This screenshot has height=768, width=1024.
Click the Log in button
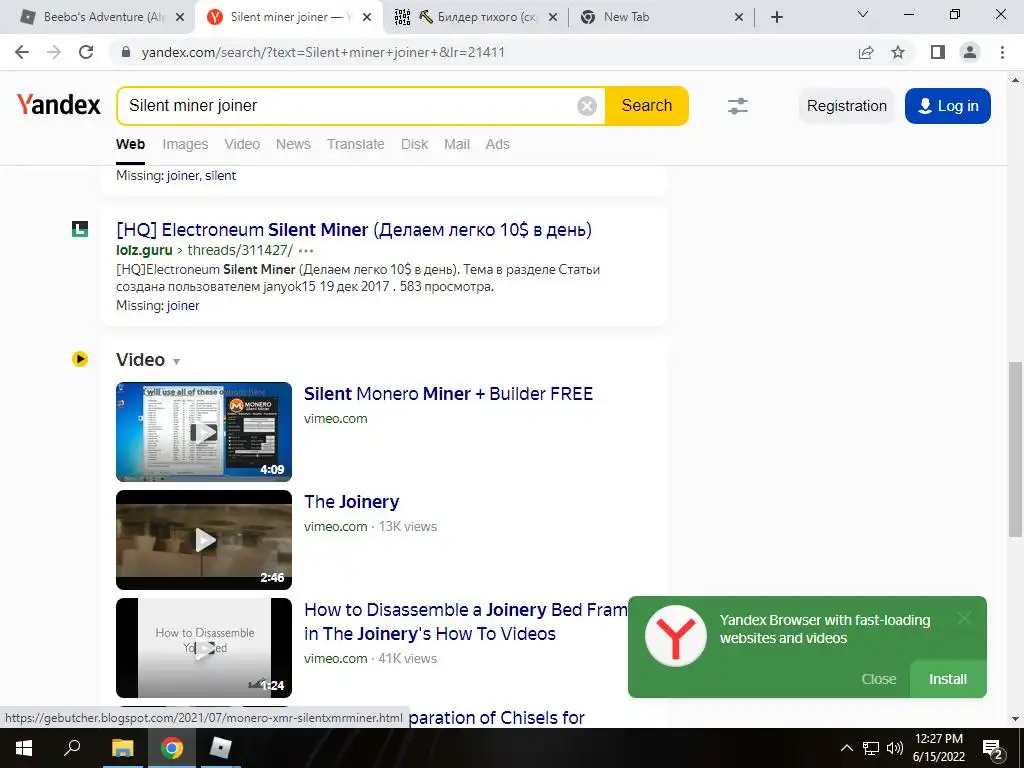pyautogui.click(x=948, y=106)
